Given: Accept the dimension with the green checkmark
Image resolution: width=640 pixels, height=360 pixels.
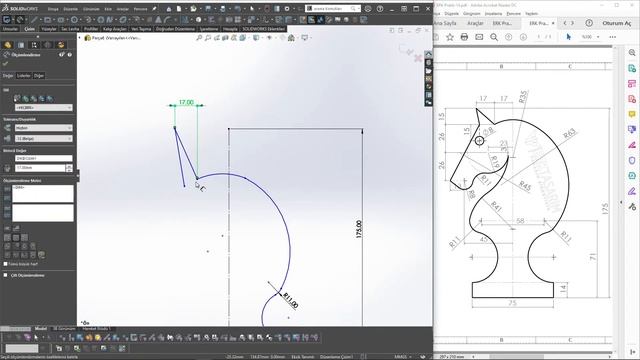Looking at the screenshot, I should coord(5,64).
